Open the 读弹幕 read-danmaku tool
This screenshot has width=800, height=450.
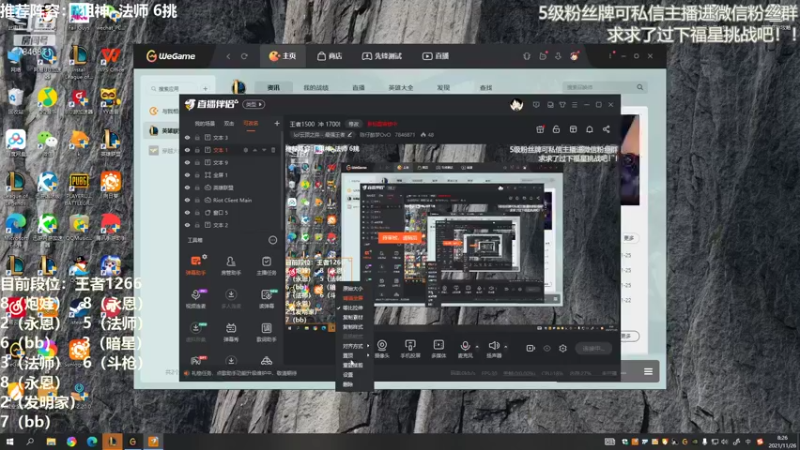pyautogui.click(x=266, y=299)
